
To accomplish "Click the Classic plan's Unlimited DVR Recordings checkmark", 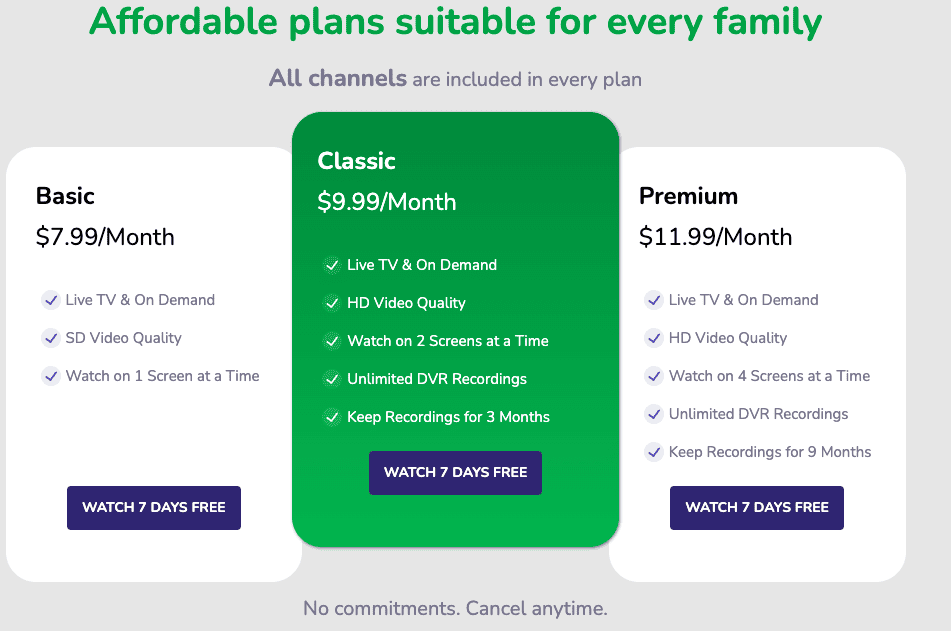I will [x=332, y=379].
